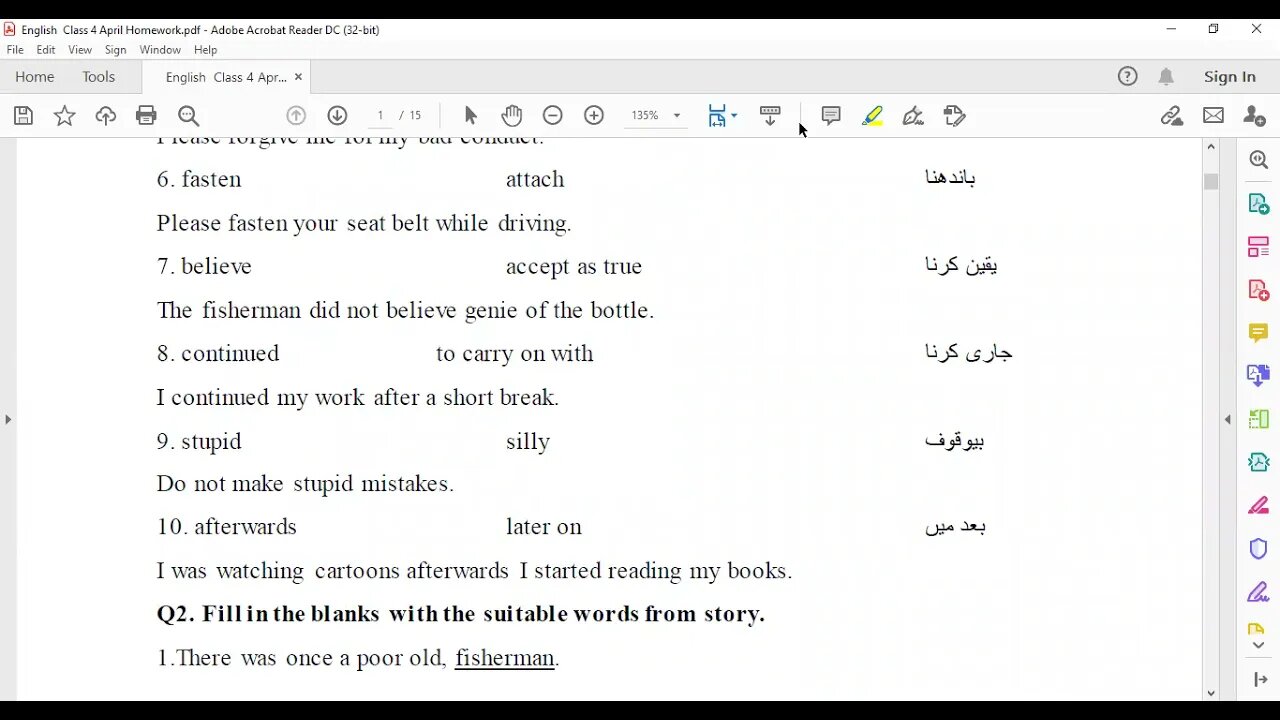Open search tool in right pane
Image resolution: width=1280 pixels, height=720 pixels.
[1259, 160]
